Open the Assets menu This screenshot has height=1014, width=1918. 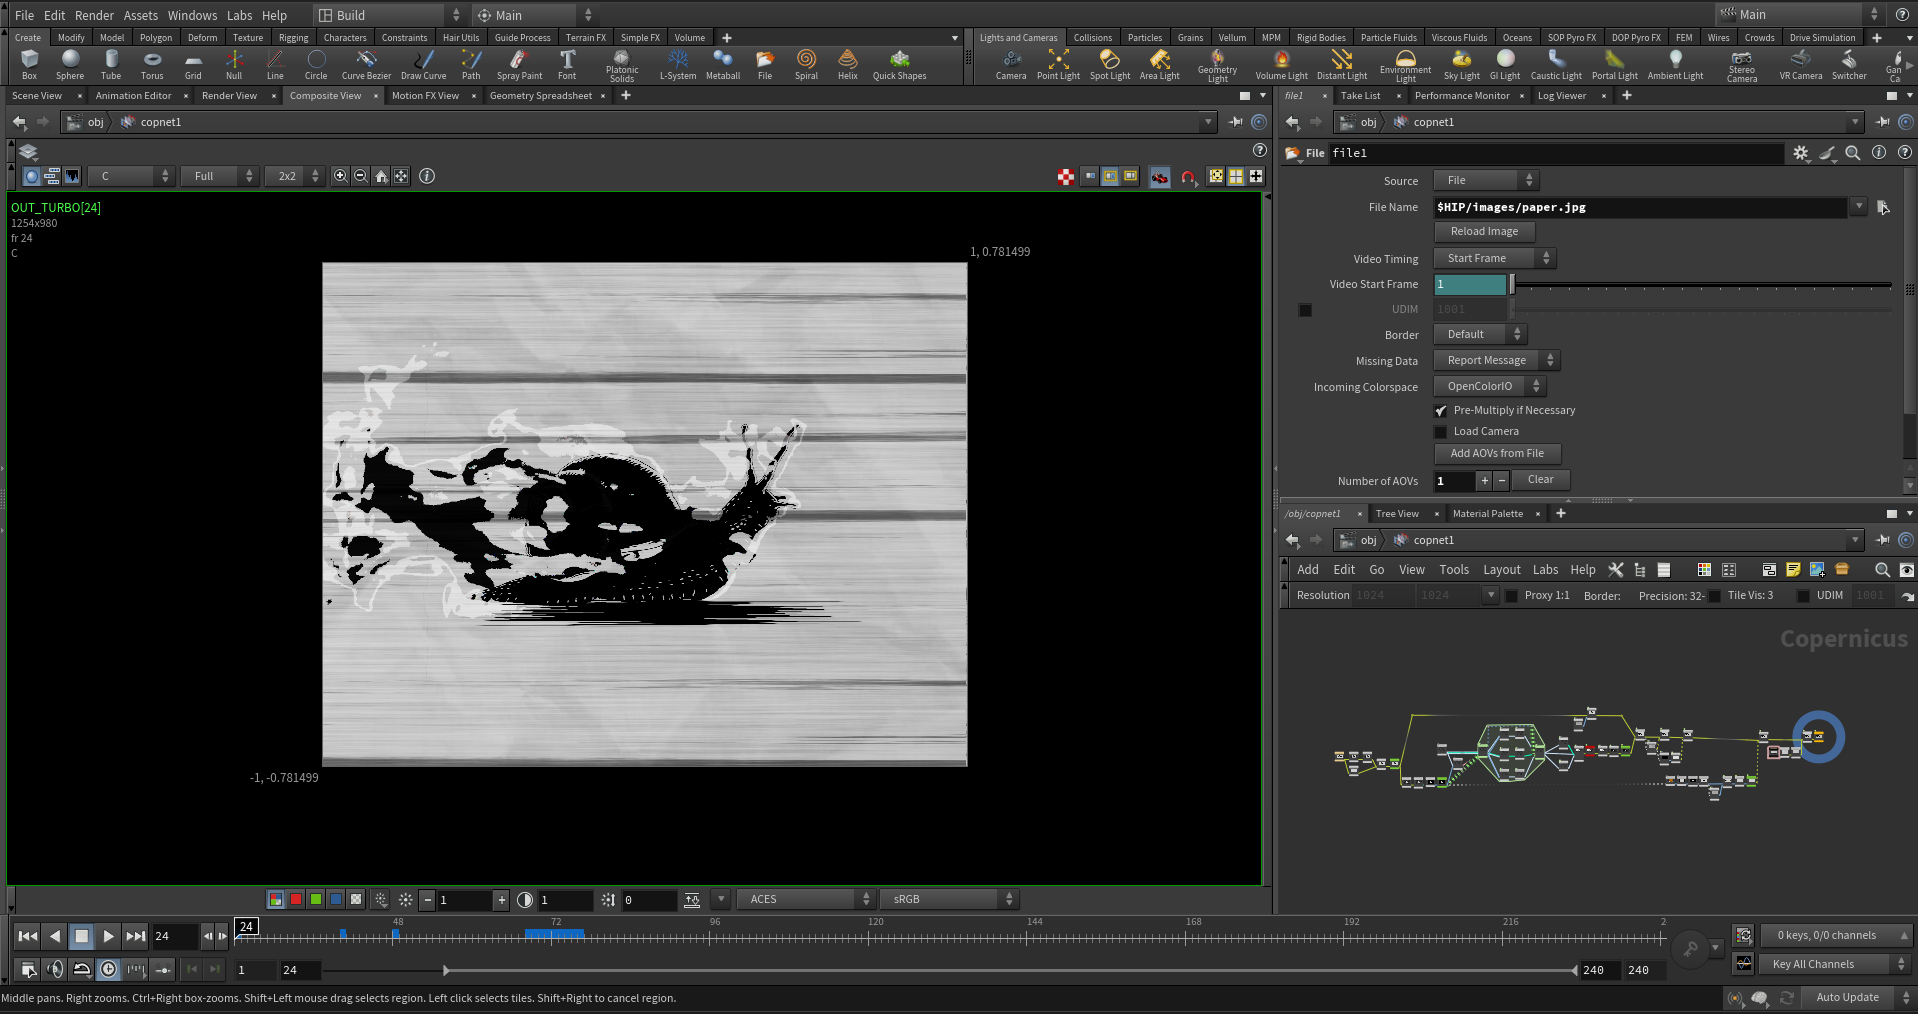[x=141, y=15]
